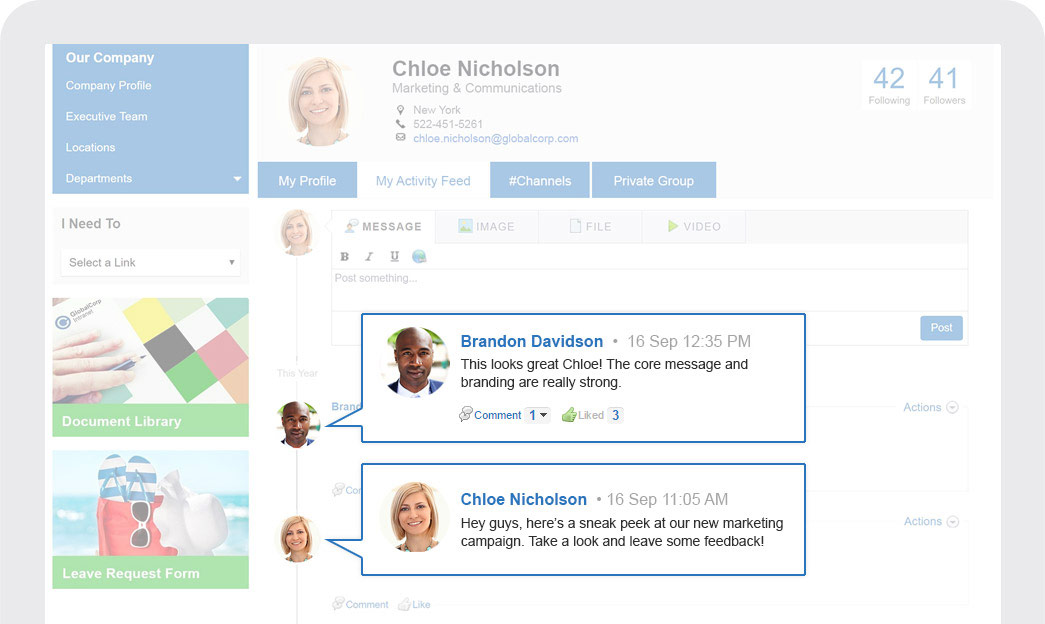Image resolution: width=1045 pixels, height=624 pixels.
Task: Click Chloe's large profile photo in header
Action: (x=319, y=101)
